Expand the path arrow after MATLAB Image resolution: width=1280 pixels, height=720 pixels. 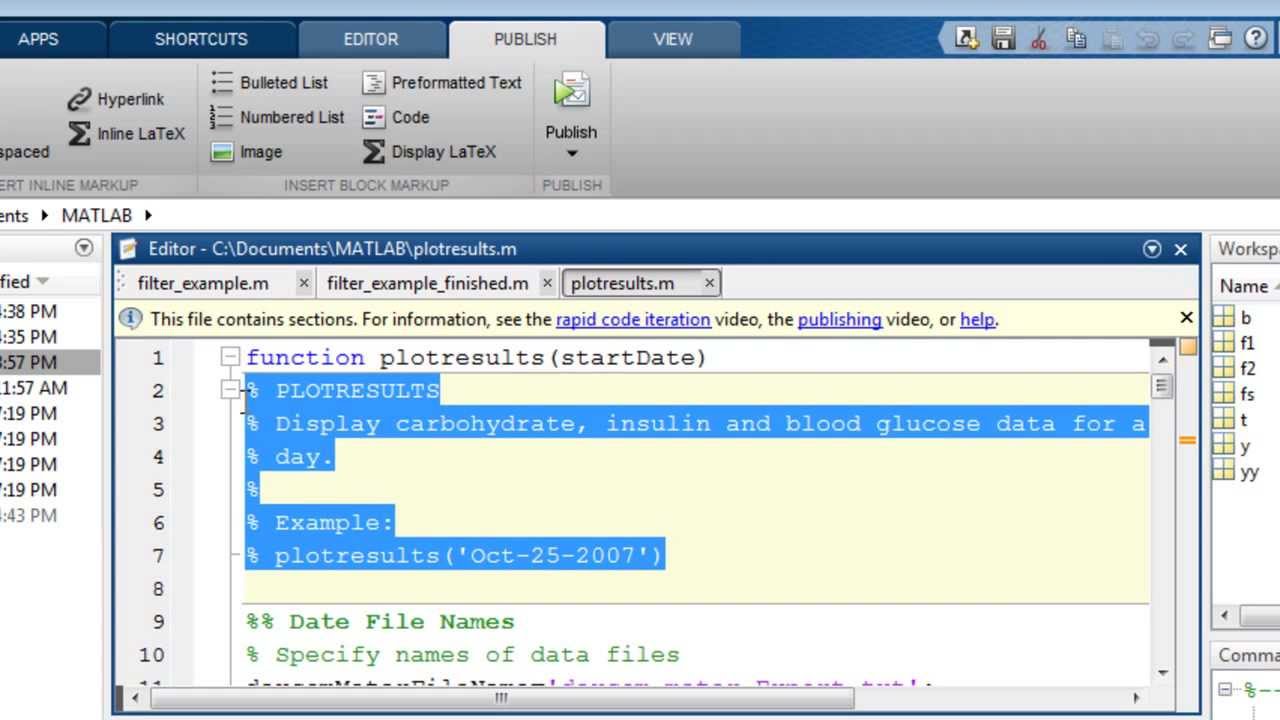[x=149, y=215]
